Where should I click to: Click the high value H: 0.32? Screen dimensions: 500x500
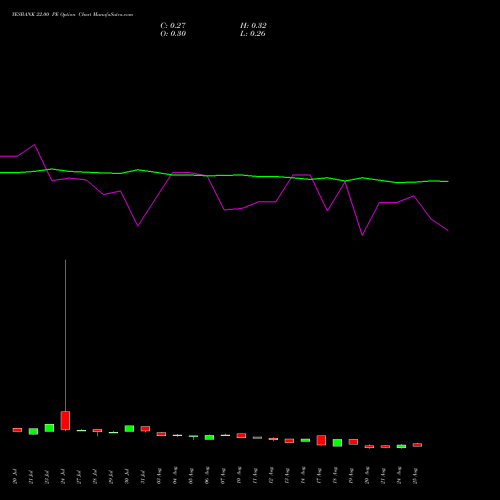[253, 25]
